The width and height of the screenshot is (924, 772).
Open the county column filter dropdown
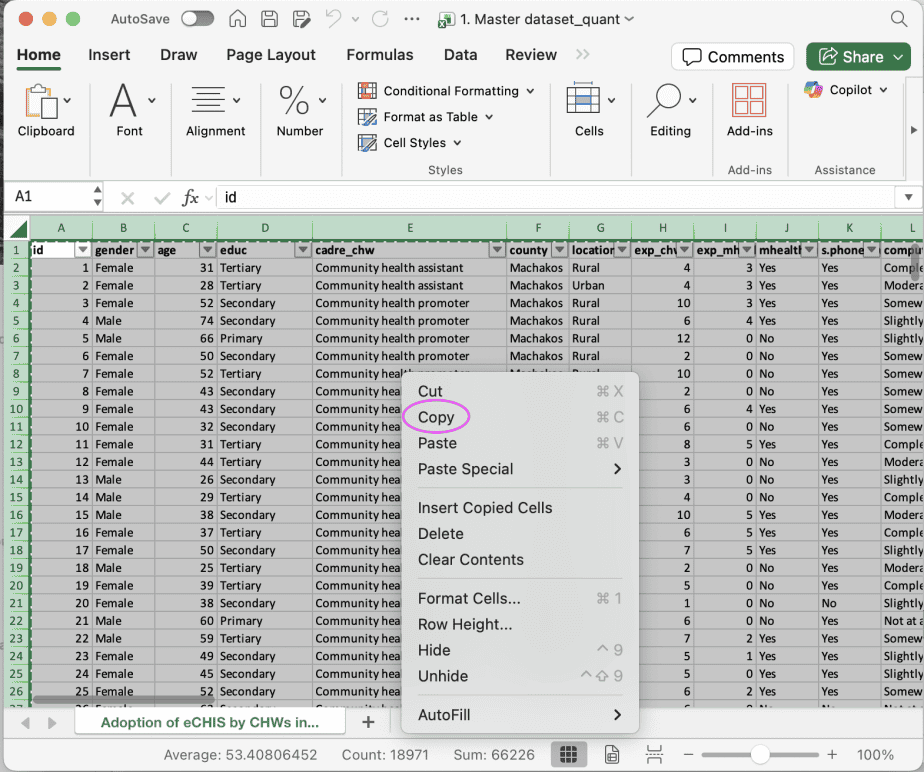pos(559,250)
